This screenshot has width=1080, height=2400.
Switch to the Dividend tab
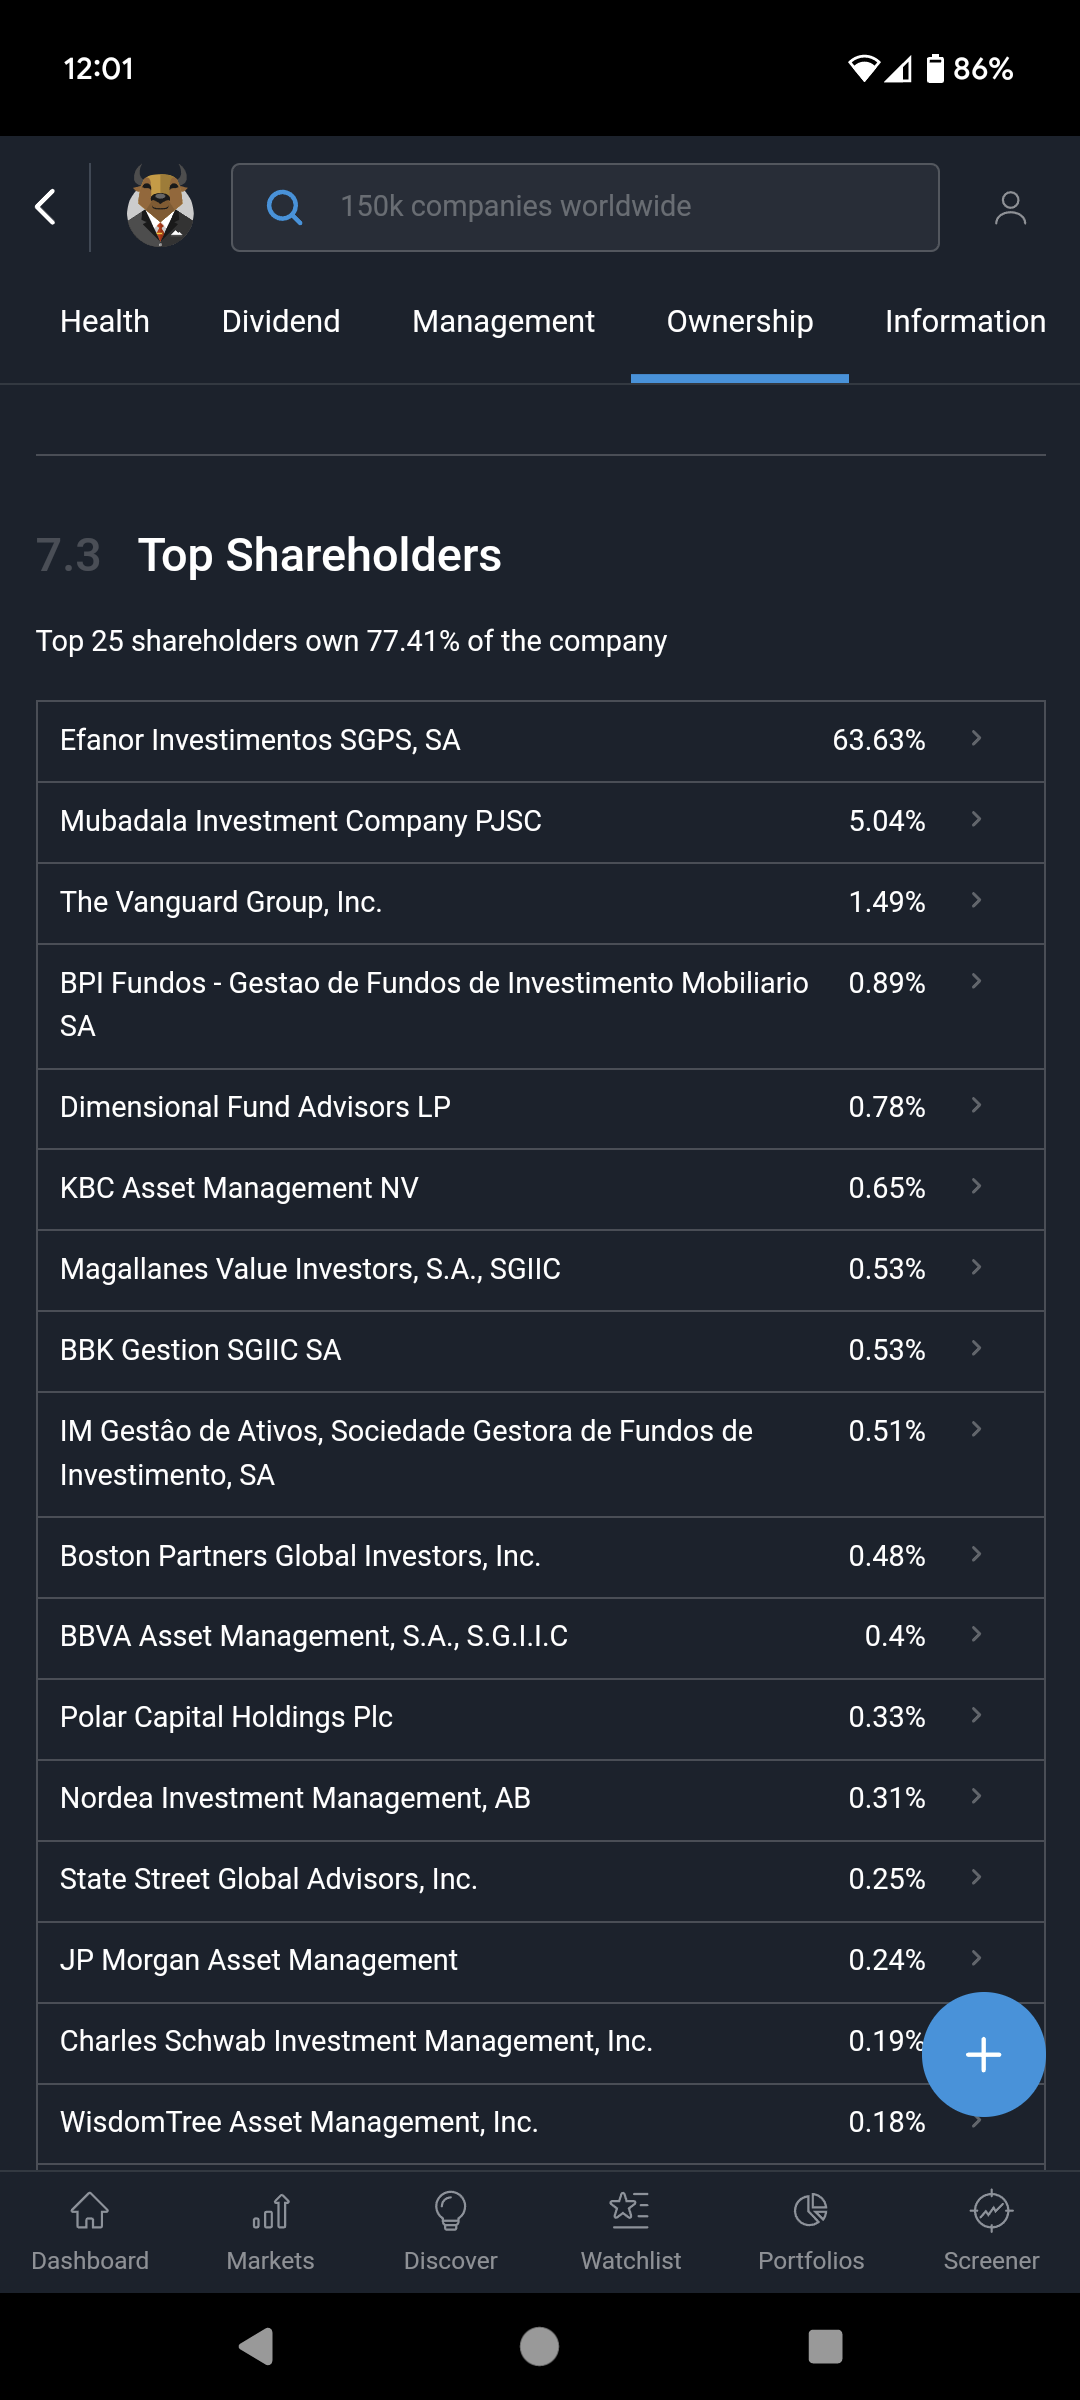(x=281, y=322)
